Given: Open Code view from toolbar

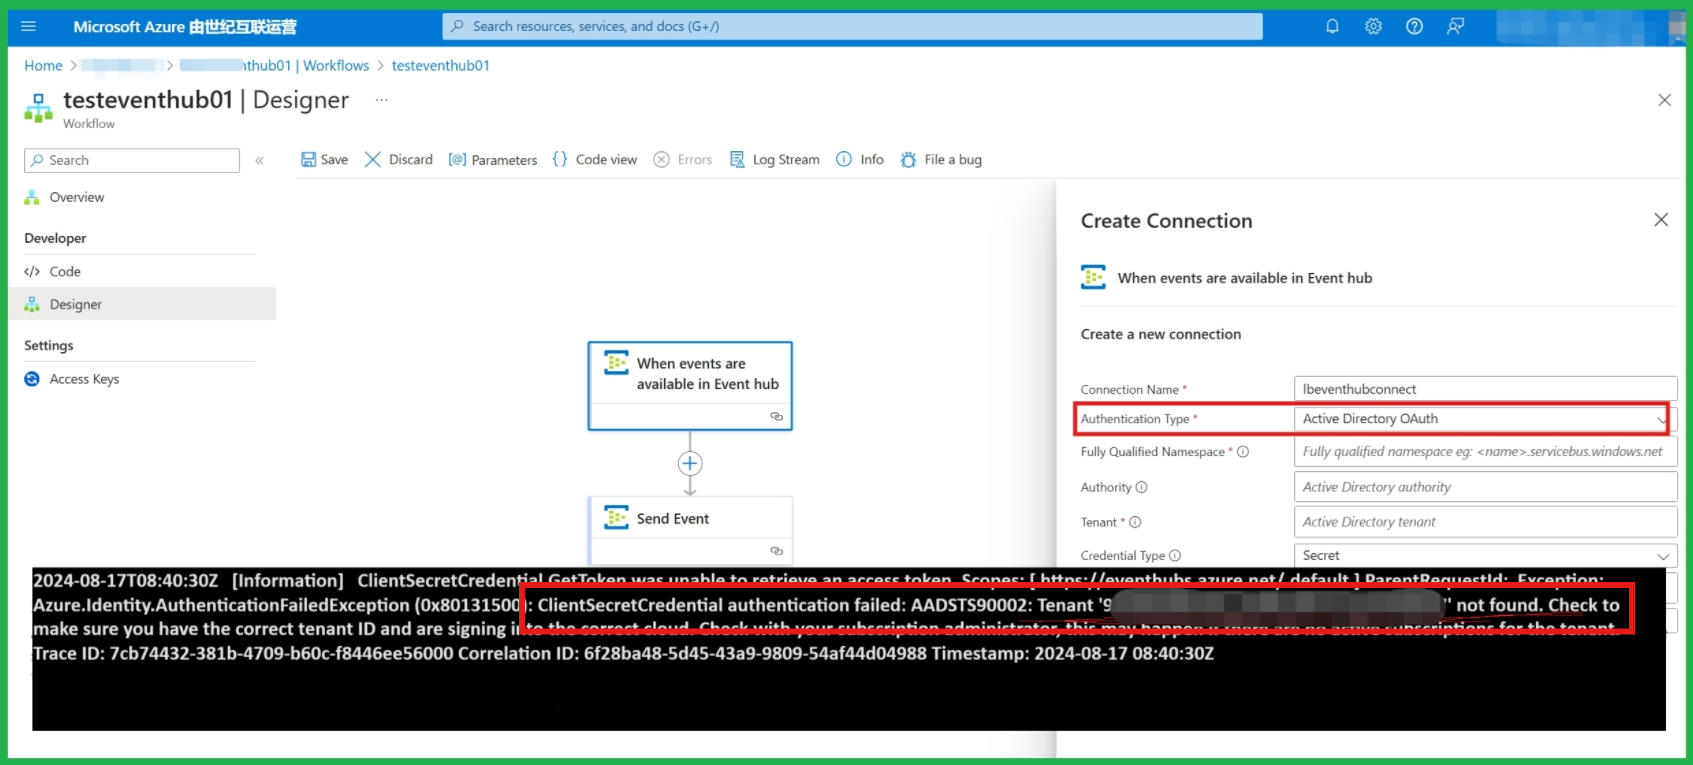Looking at the screenshot, I should point(595,160).
